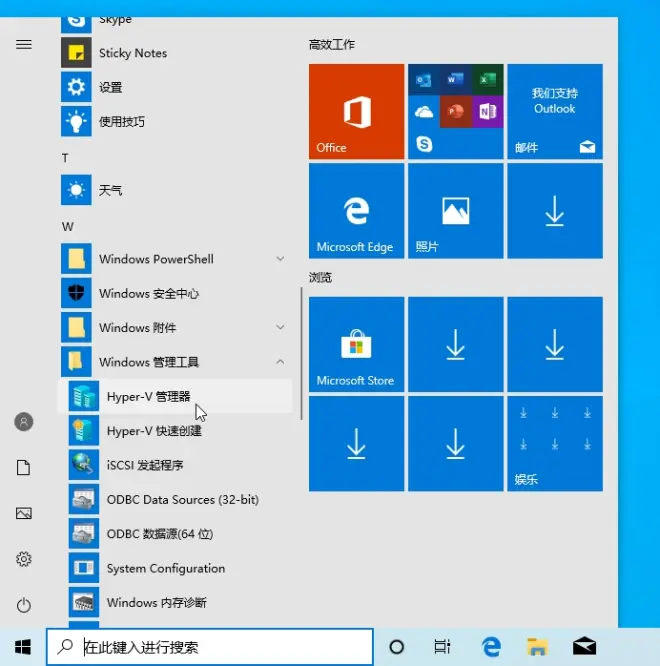Open Task View on the taskbar

442,647
